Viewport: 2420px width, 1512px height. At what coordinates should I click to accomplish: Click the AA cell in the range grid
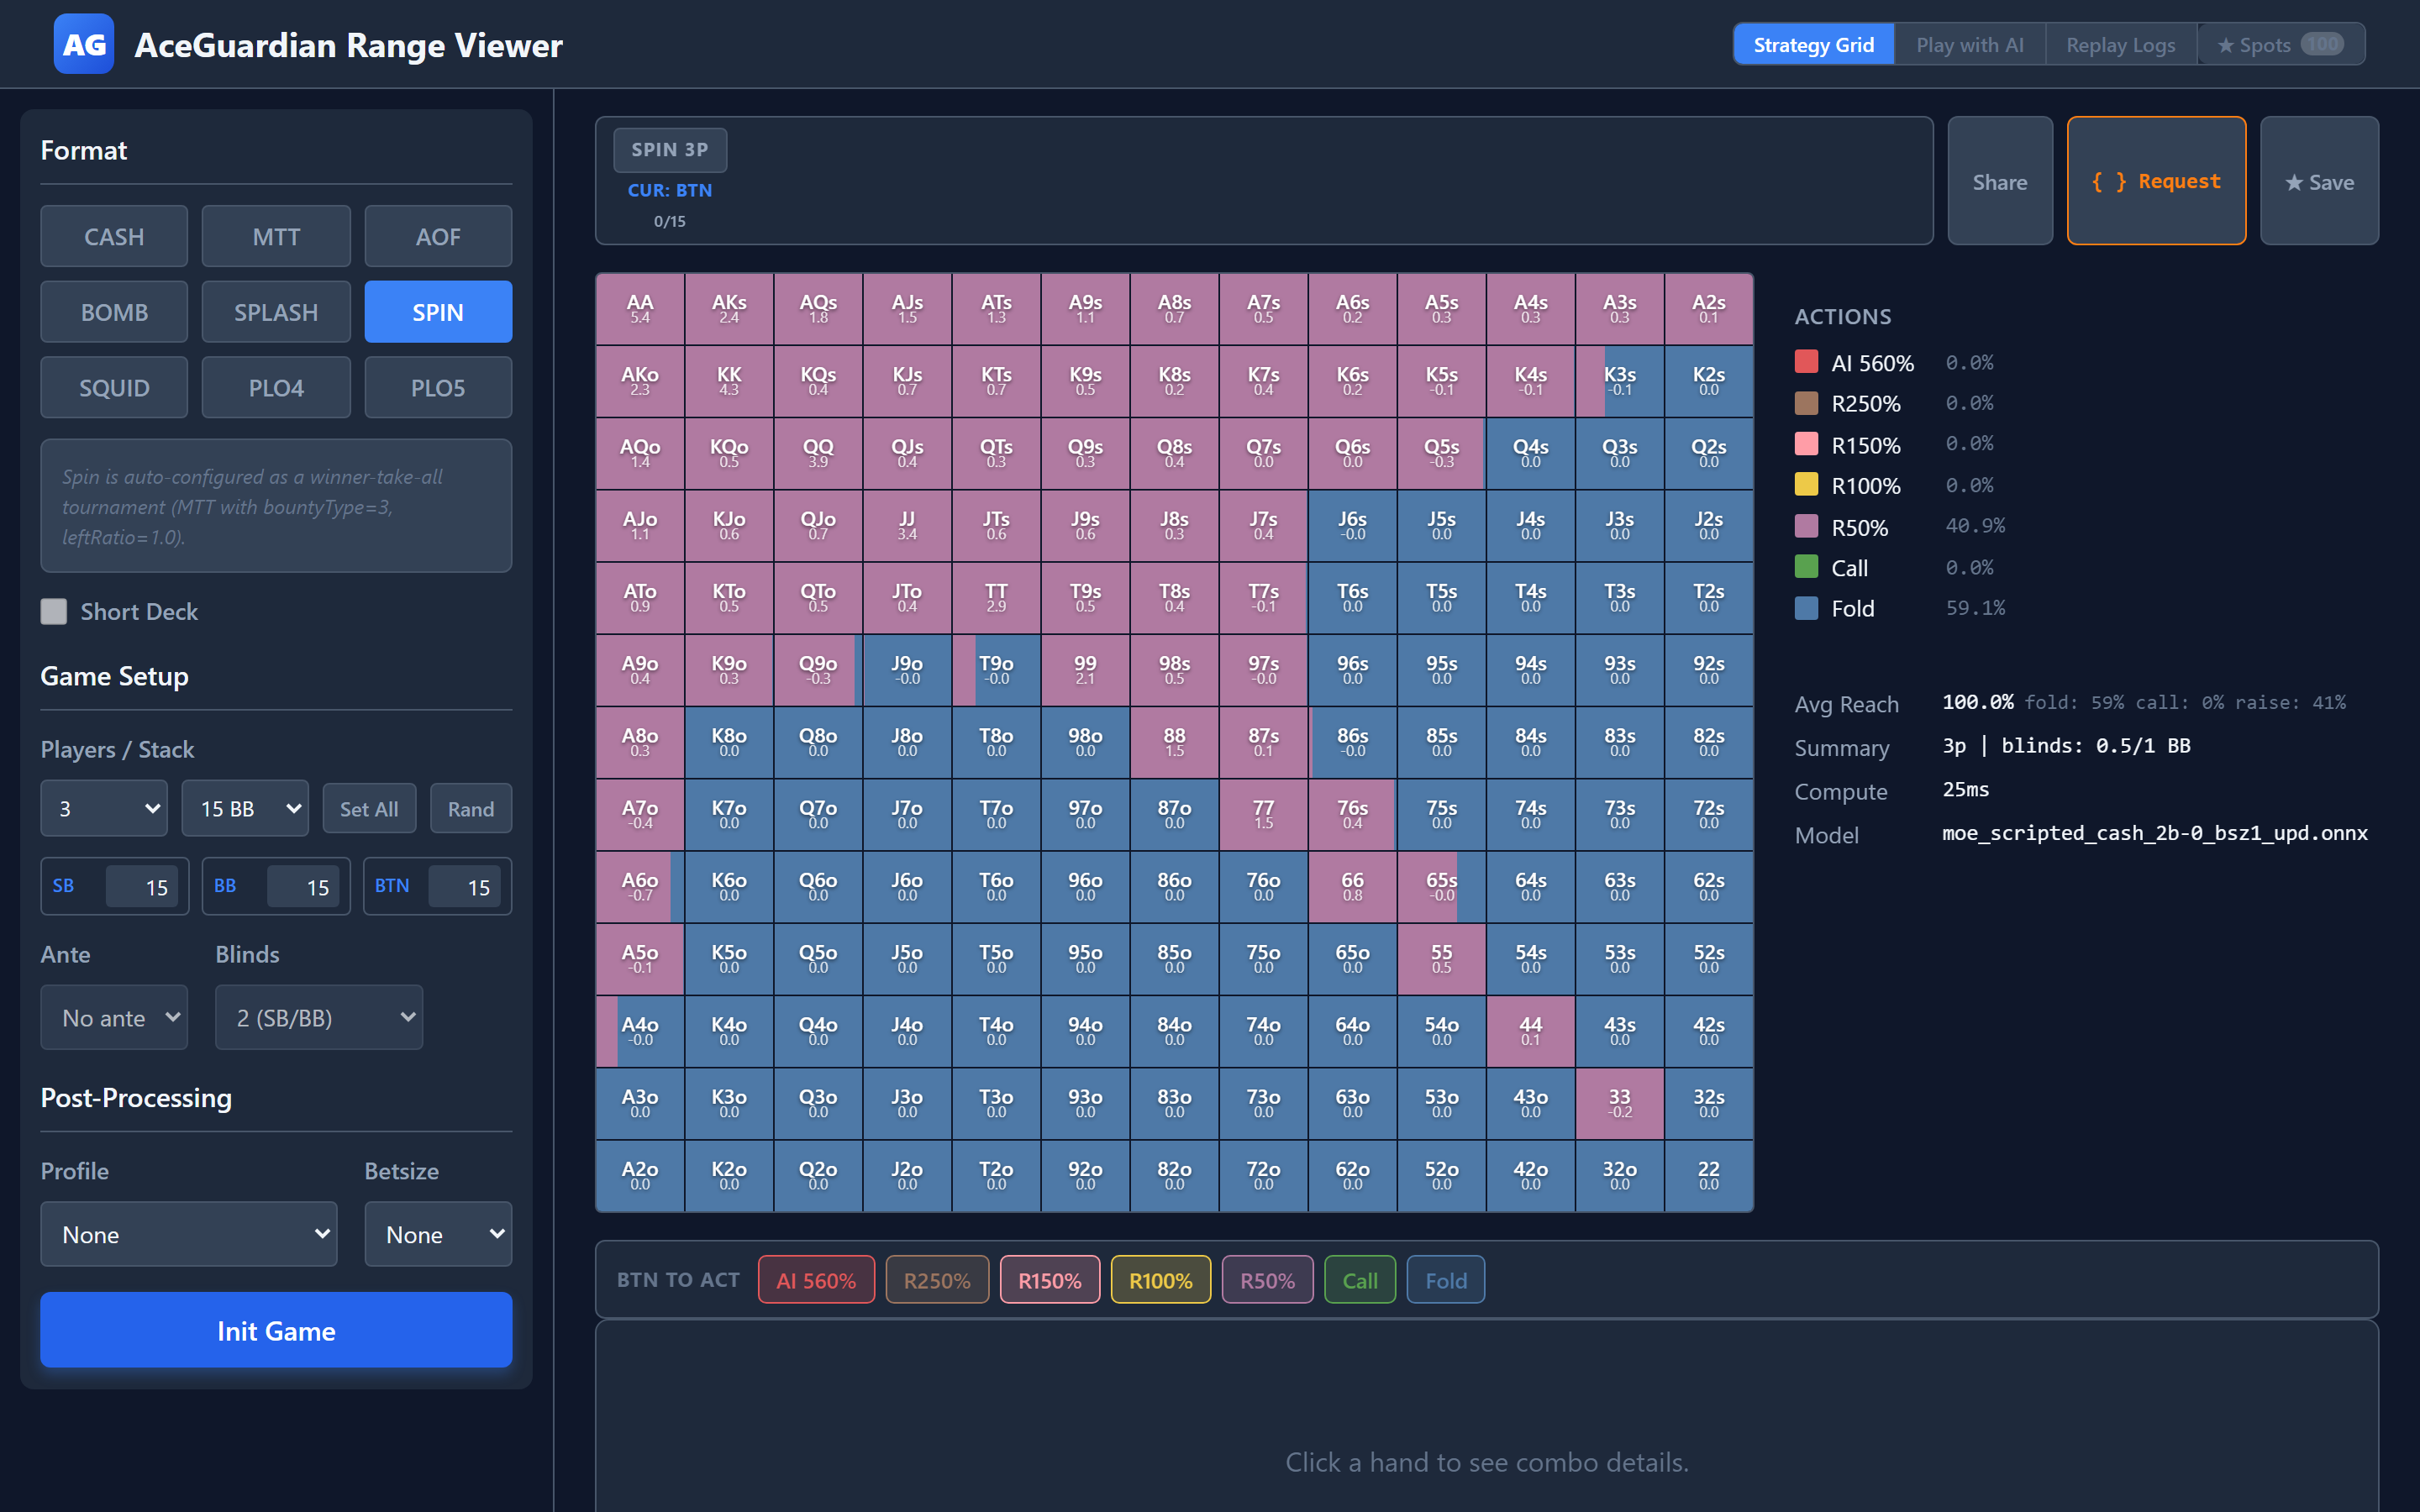[x=639, y=308]
